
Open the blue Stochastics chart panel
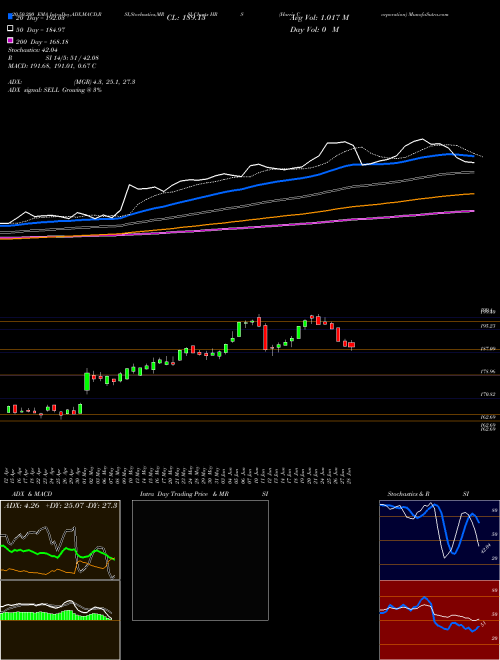(x=439, y=540)
